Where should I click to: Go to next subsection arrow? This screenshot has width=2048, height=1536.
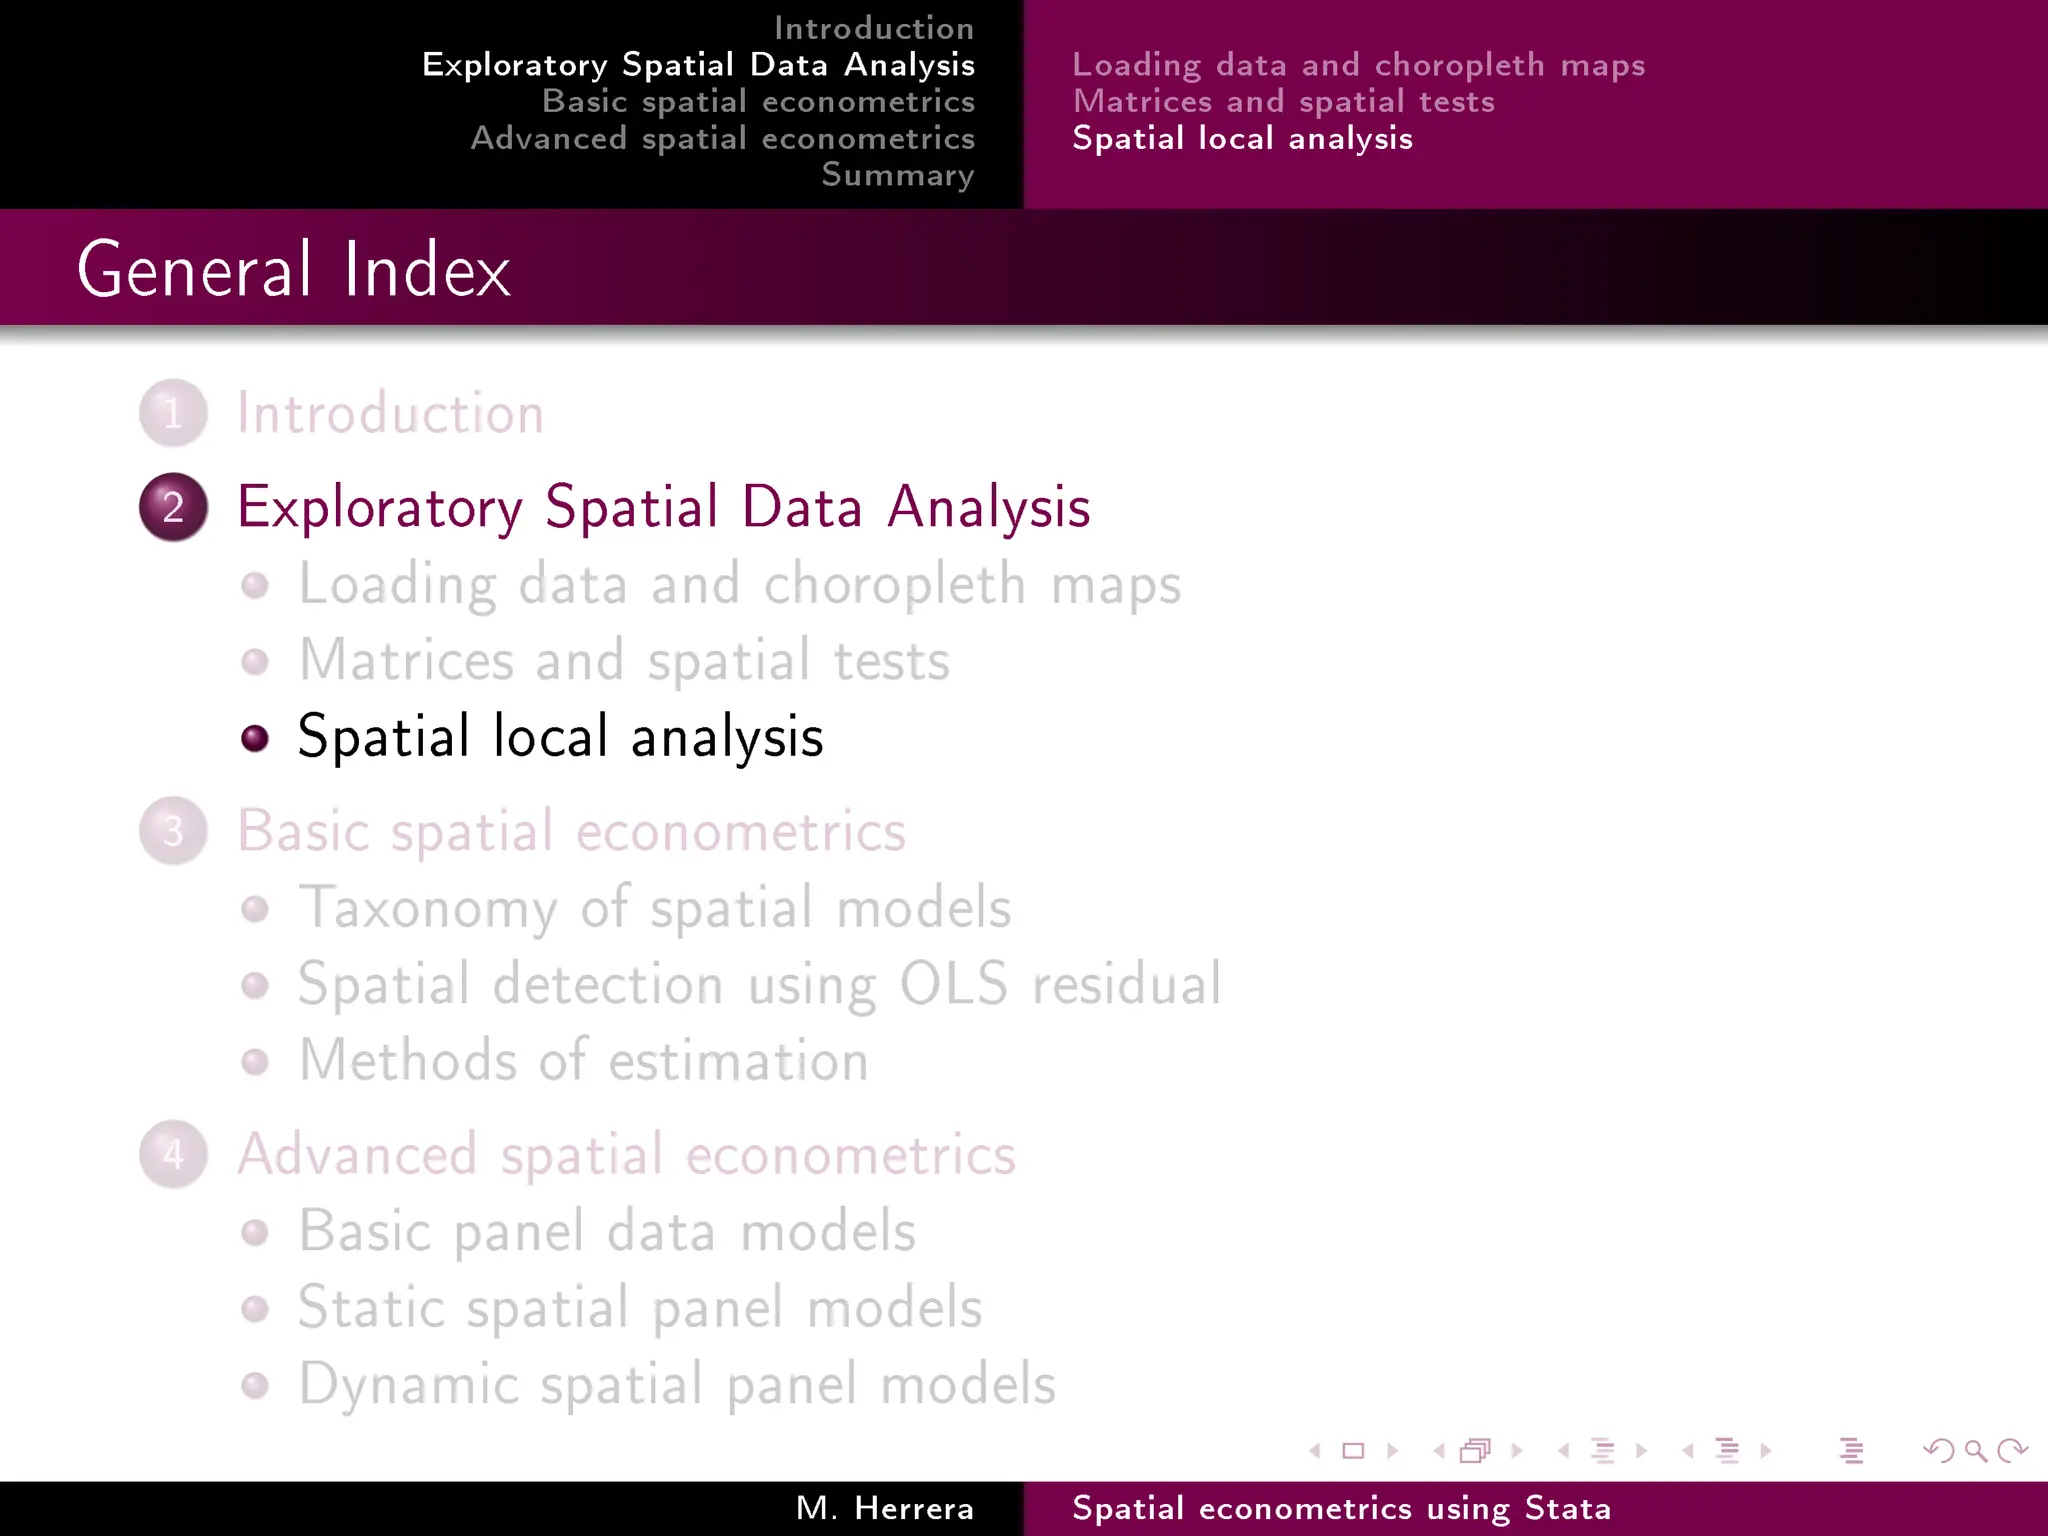(x=1641, y=1451)
